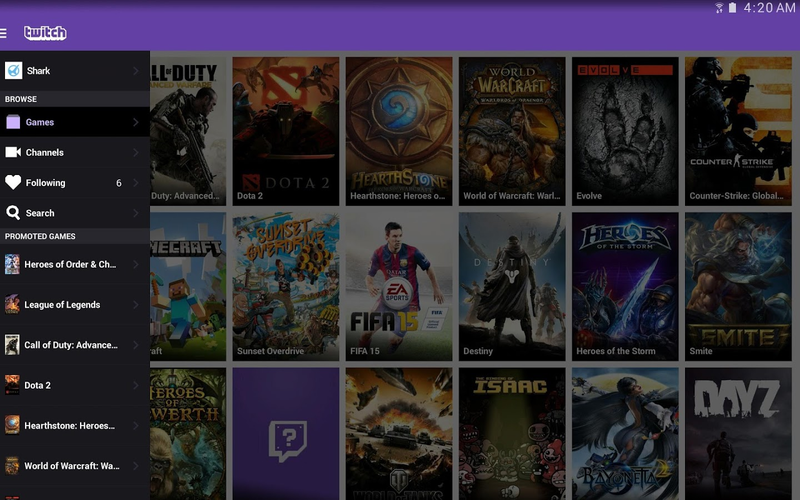Open the Hearthstone row chevron
This screenshot has width=800, height=500.
pyautogui.click(x=136, y=426)
